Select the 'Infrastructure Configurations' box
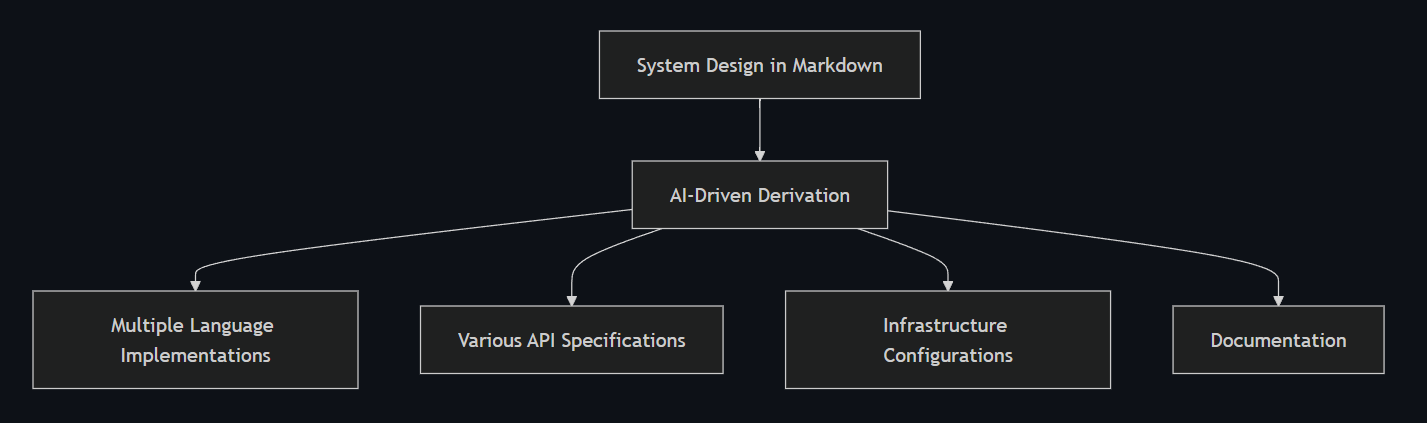The width and height of the screenshot is (1427, 423). click(x=947, y=340)
